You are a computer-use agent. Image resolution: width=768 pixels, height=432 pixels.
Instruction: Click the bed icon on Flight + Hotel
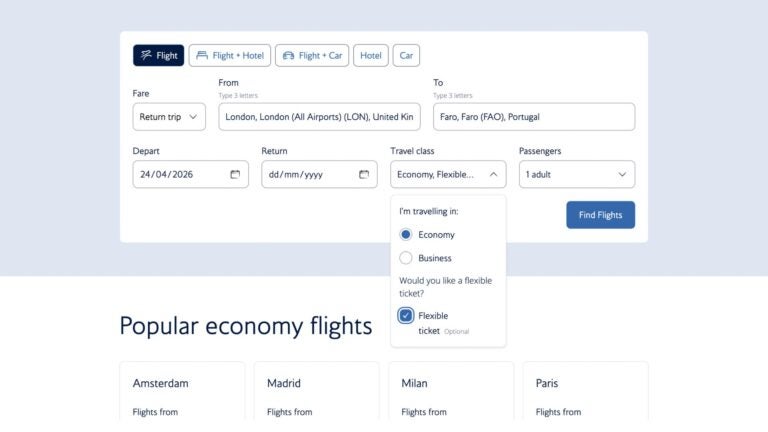pos(201,56)
